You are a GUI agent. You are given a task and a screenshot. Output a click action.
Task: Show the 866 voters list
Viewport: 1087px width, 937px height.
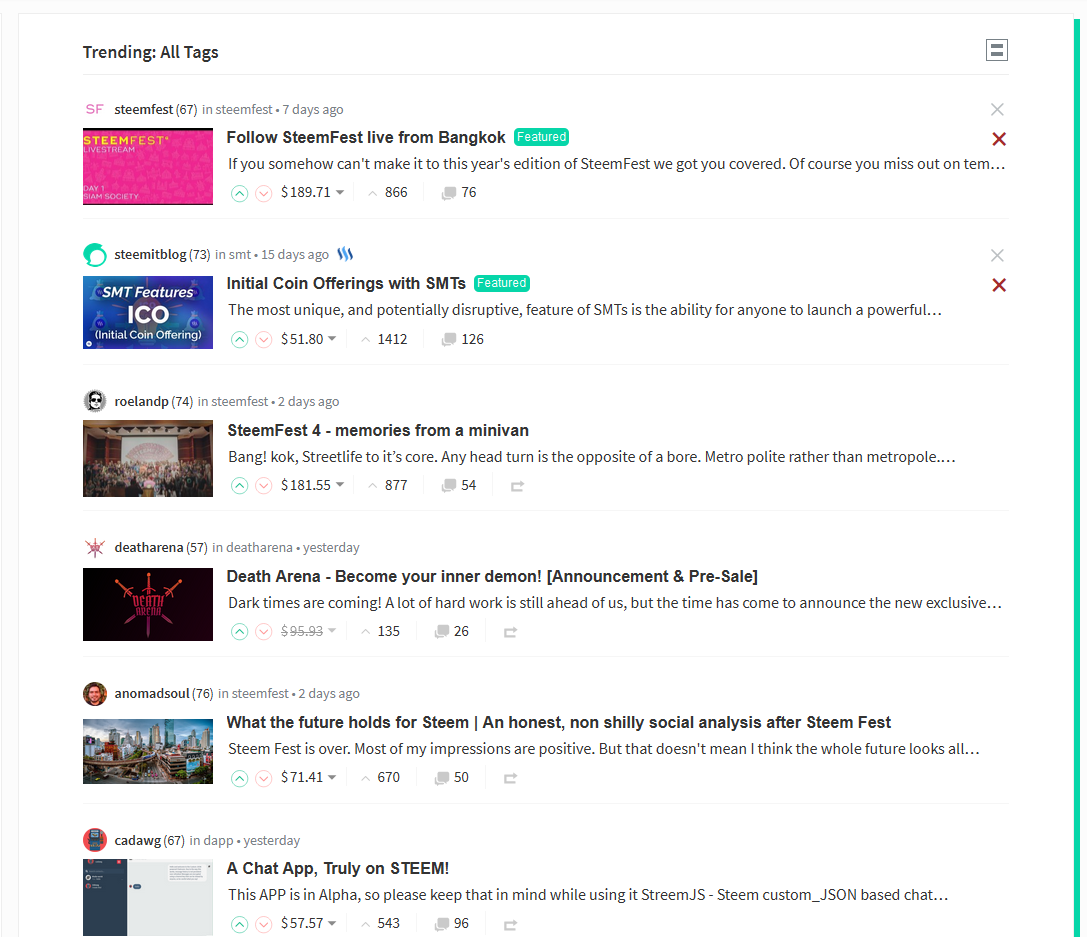pos(388,193)
